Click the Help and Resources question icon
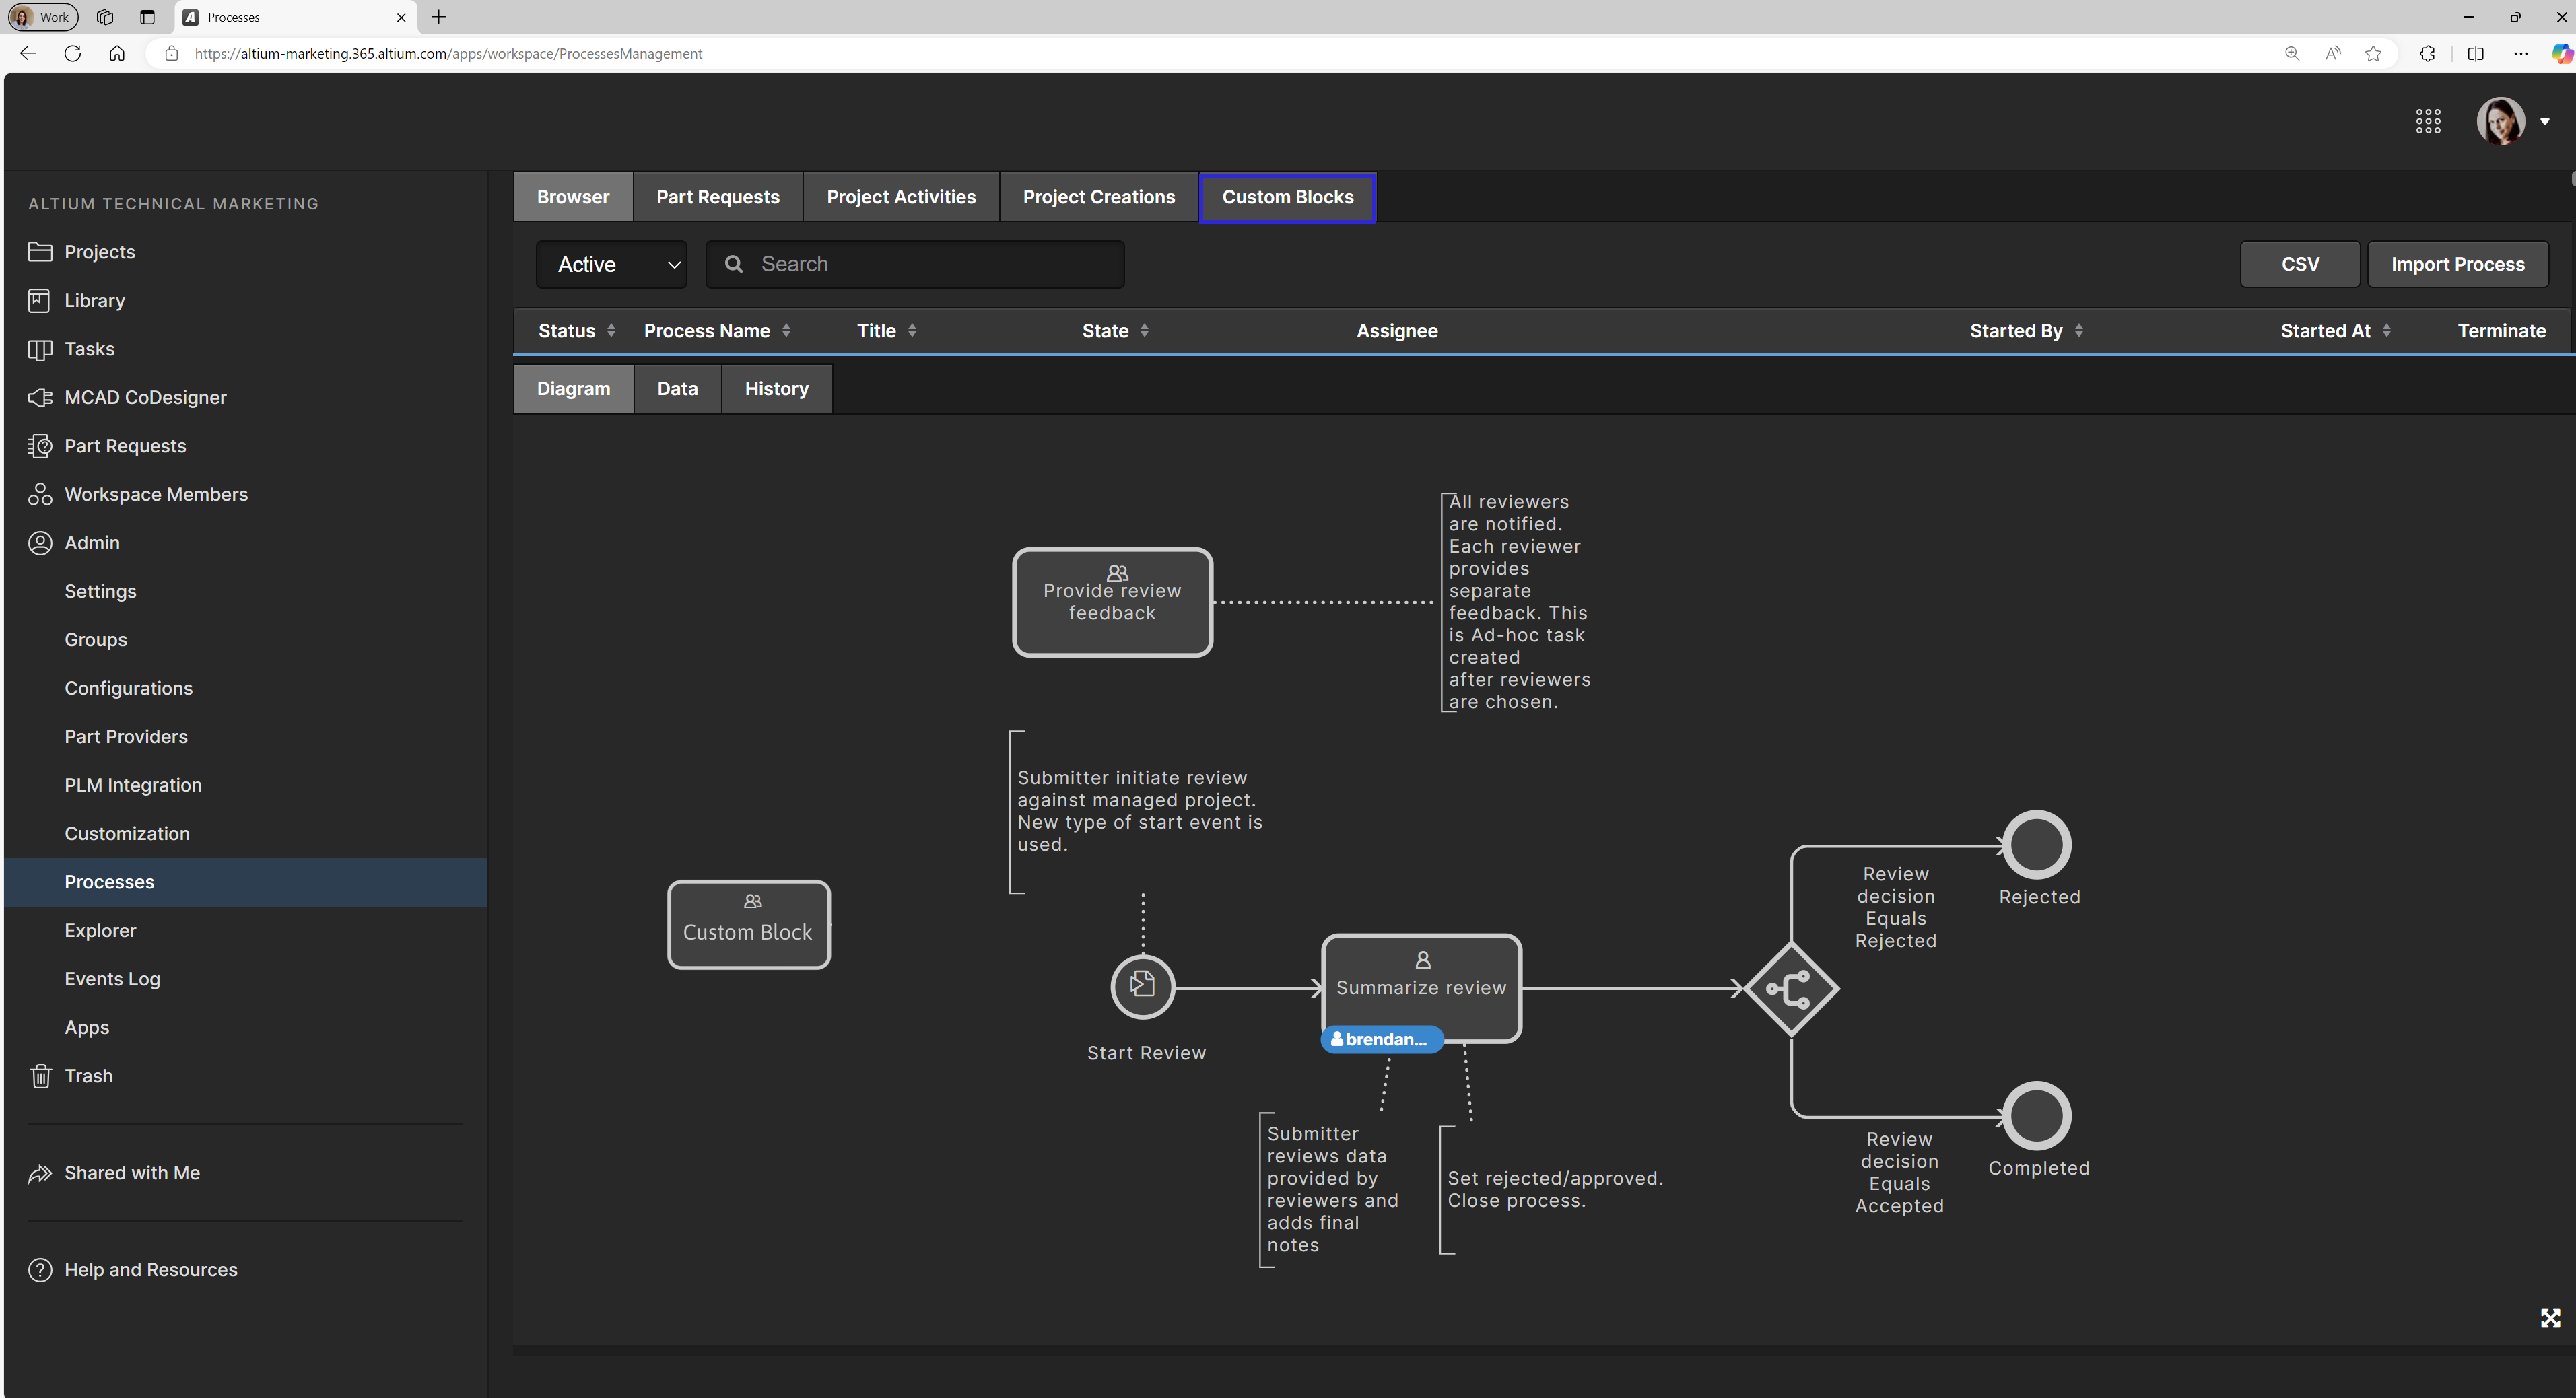The height and width of the screenshot is (1398, 2576). [40, 1270]
